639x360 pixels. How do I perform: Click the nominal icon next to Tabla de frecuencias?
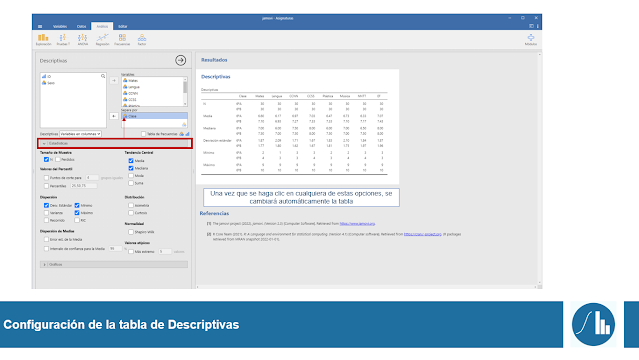click(x=182, y=134)
